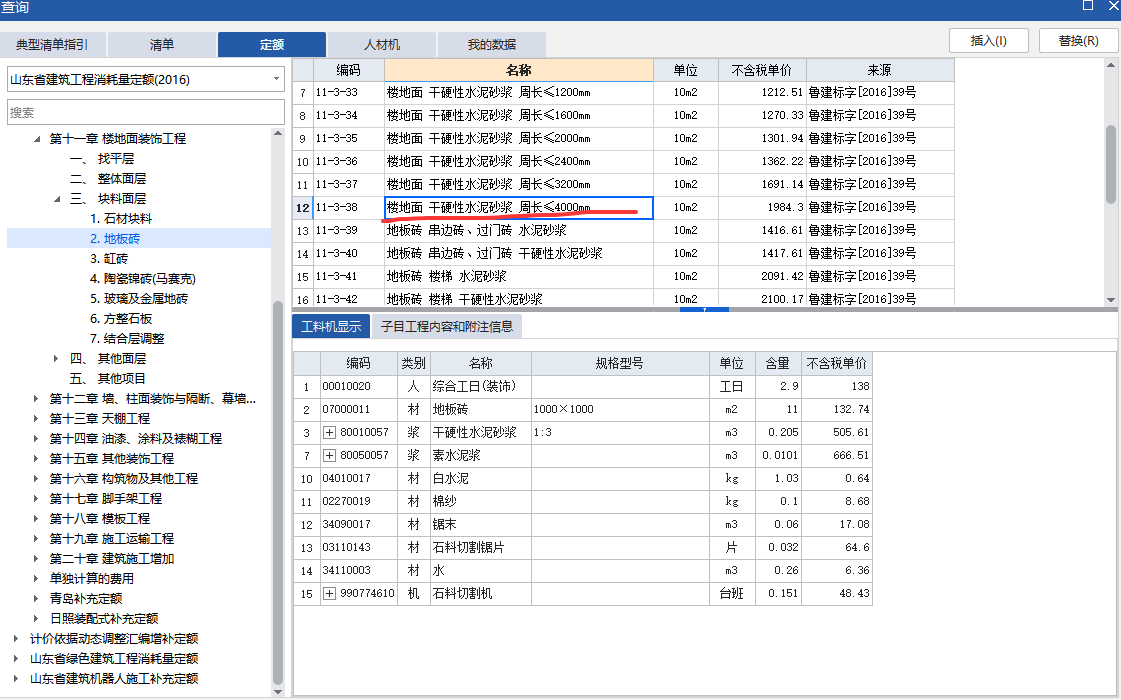1121x700 pixels.
Task: Select 第十八章 模板工程 chapter
Action: click(99, 518)
